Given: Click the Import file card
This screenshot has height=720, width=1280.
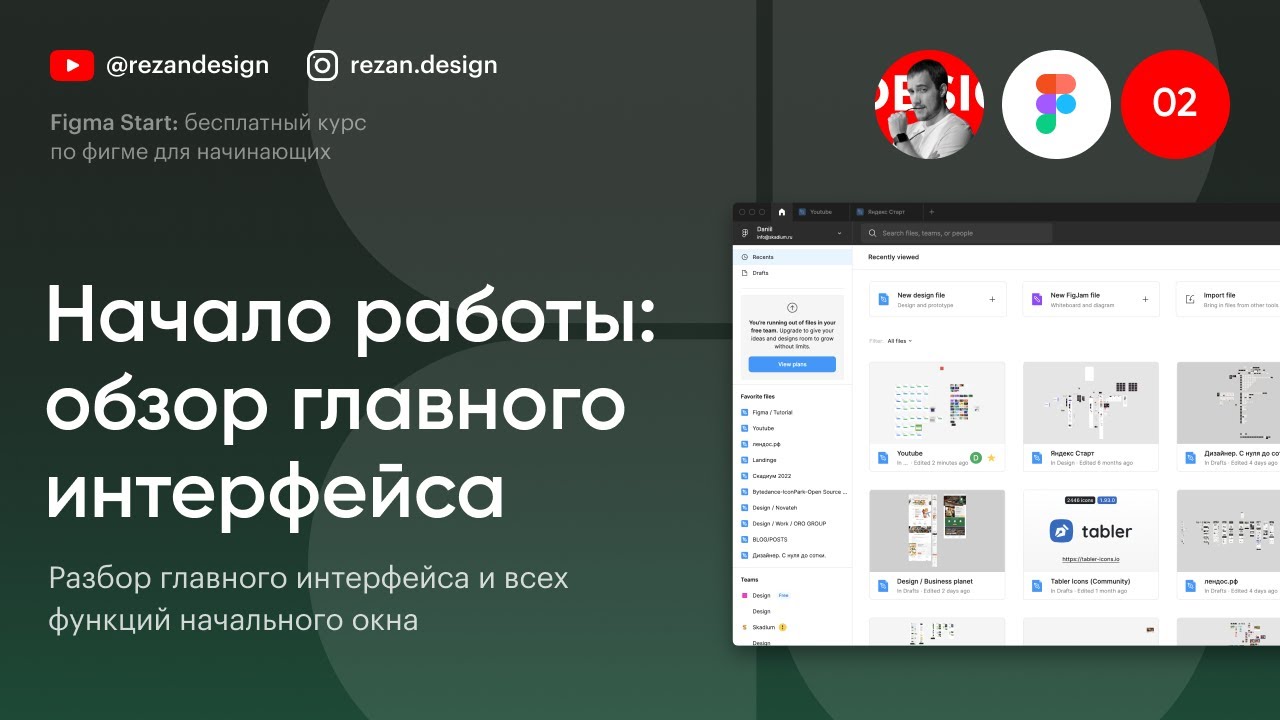Looking at the screenshot, I should 1228,299.
